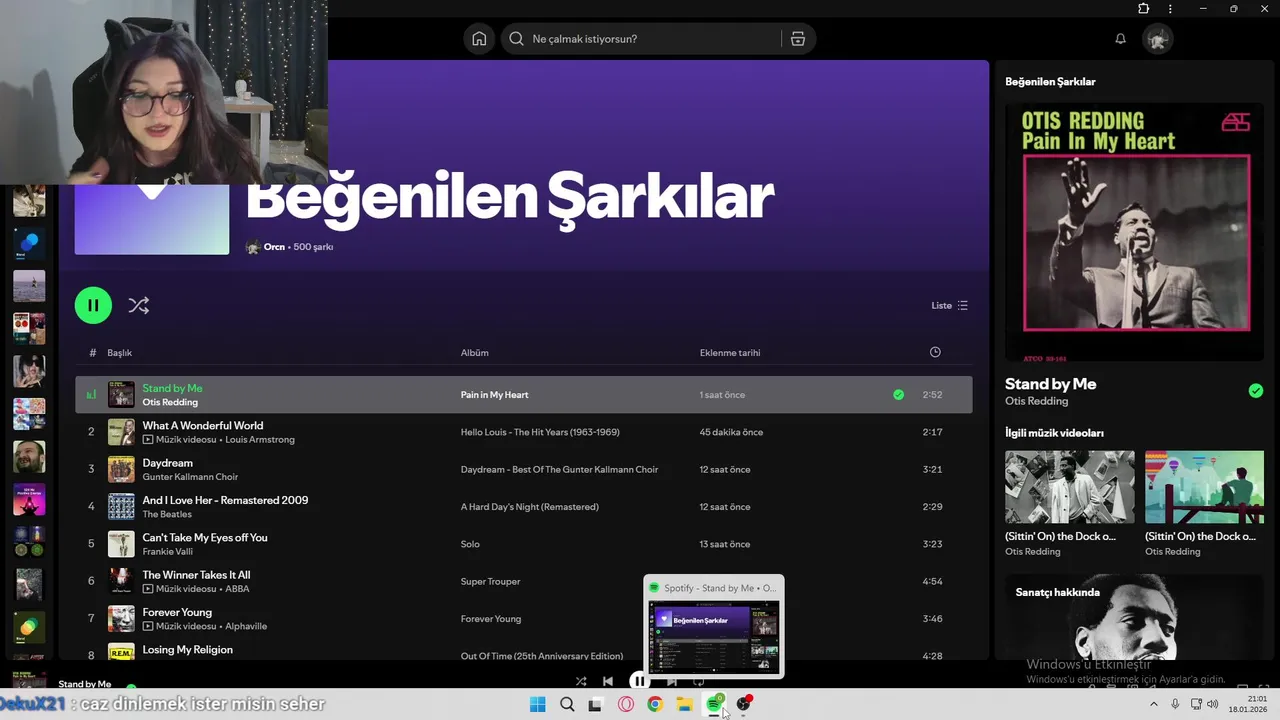Open the Alphaville artist link

tap(246, 626)
